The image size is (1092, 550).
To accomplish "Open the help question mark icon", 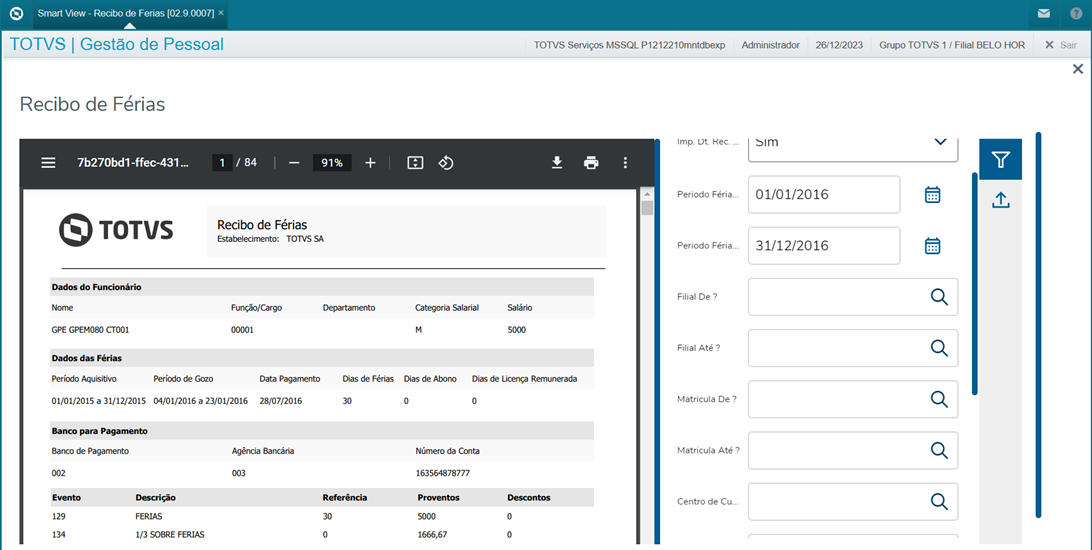I will tap(1076, 13).
